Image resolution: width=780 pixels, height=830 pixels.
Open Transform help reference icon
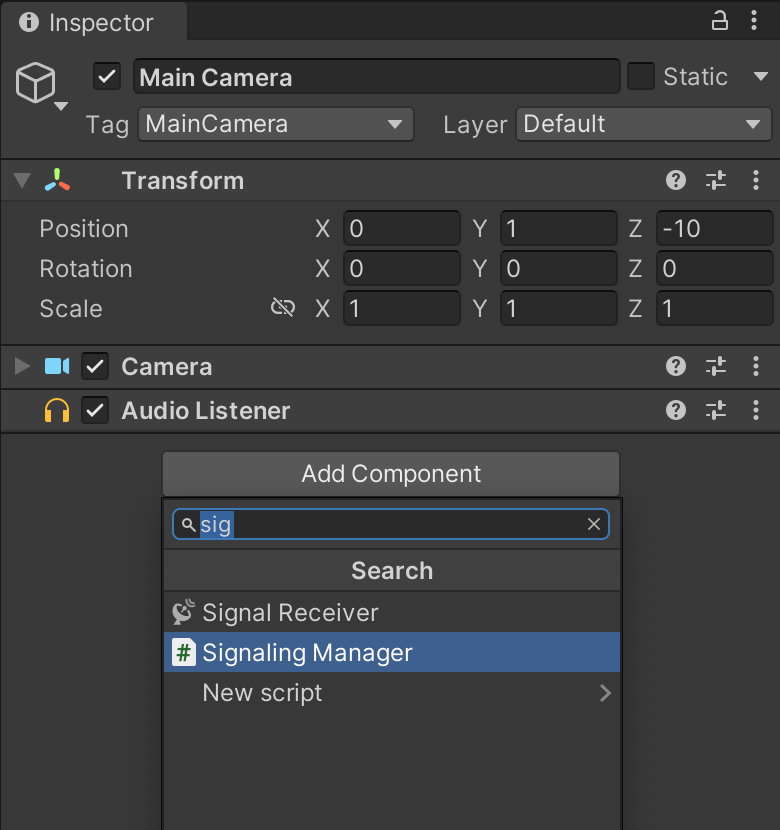676,181
